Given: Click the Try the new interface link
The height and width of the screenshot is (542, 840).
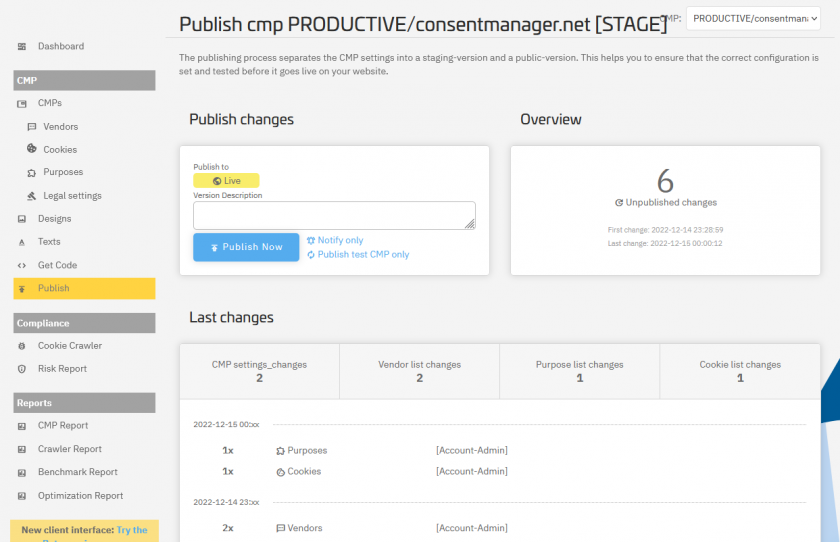Looking at the screenshot, I should 132,530.
